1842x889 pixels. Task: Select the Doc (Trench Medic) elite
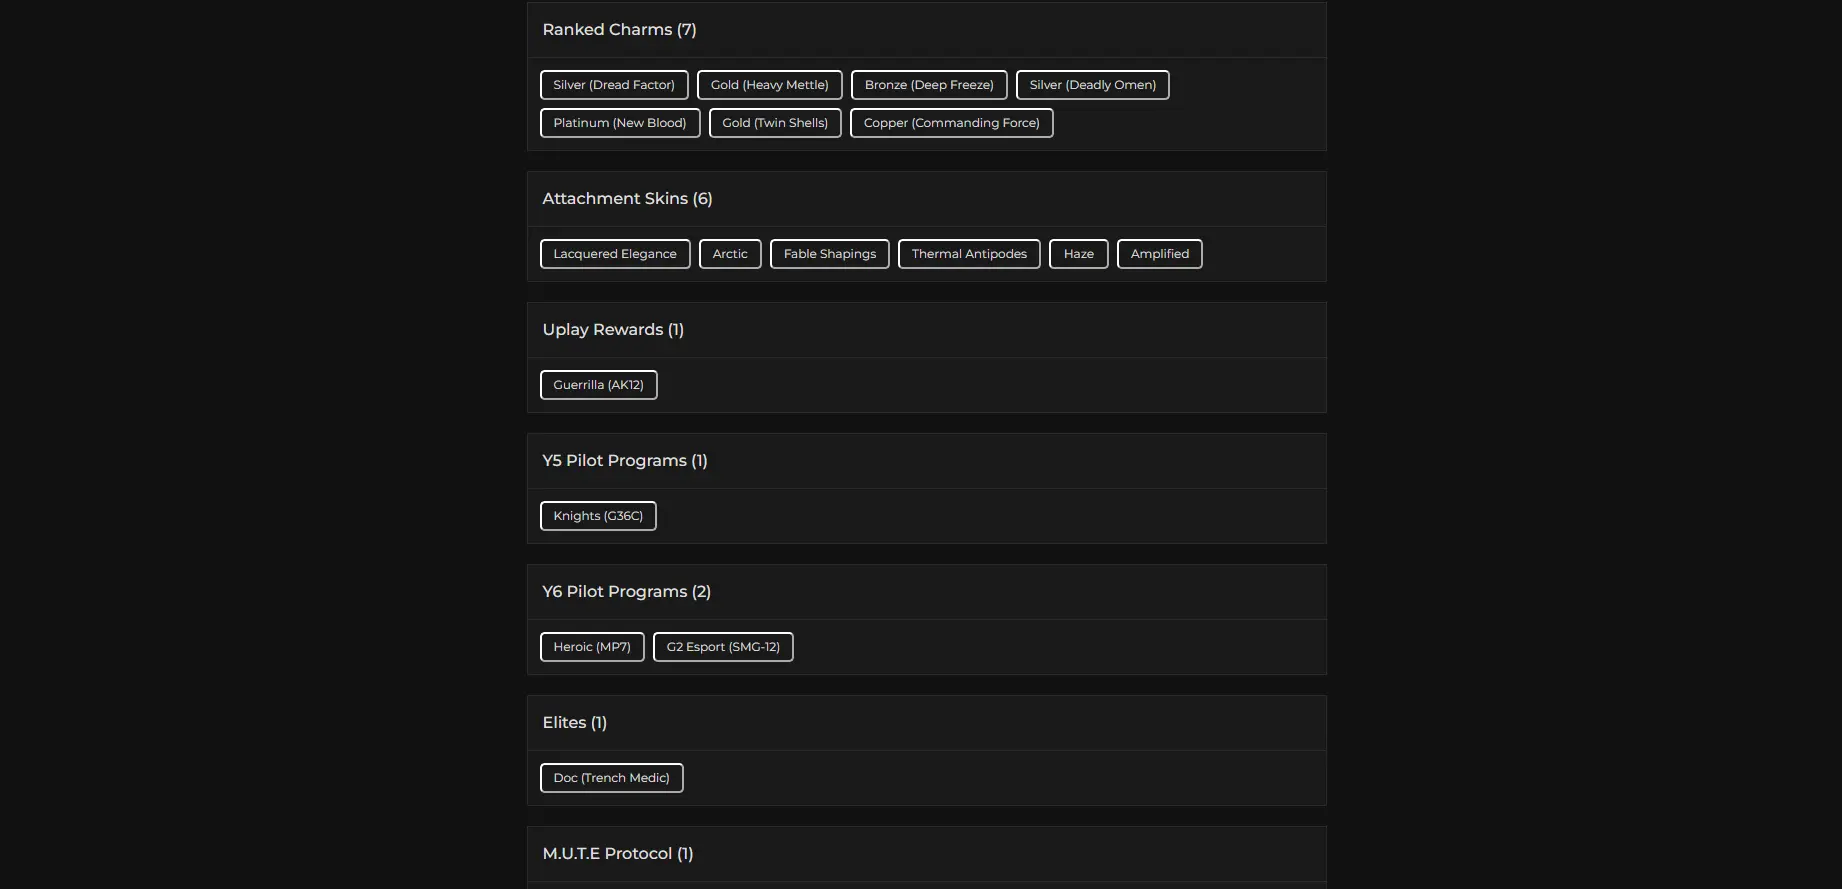point(611,778)
